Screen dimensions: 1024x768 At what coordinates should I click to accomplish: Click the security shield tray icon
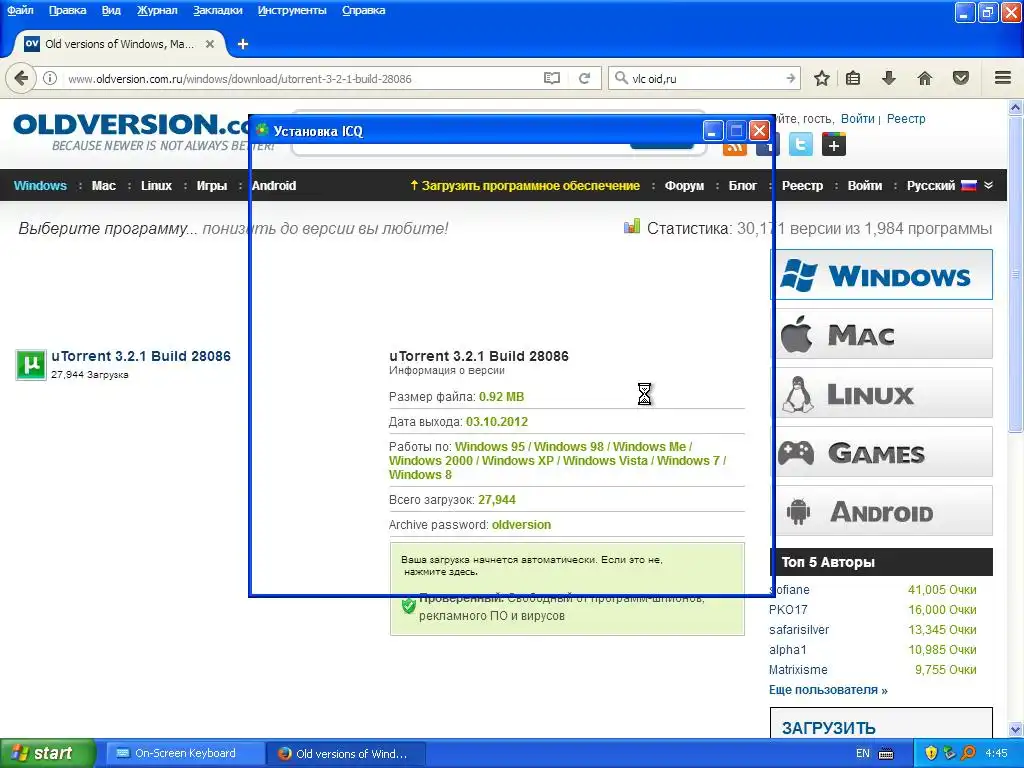(x=931, y=754)
